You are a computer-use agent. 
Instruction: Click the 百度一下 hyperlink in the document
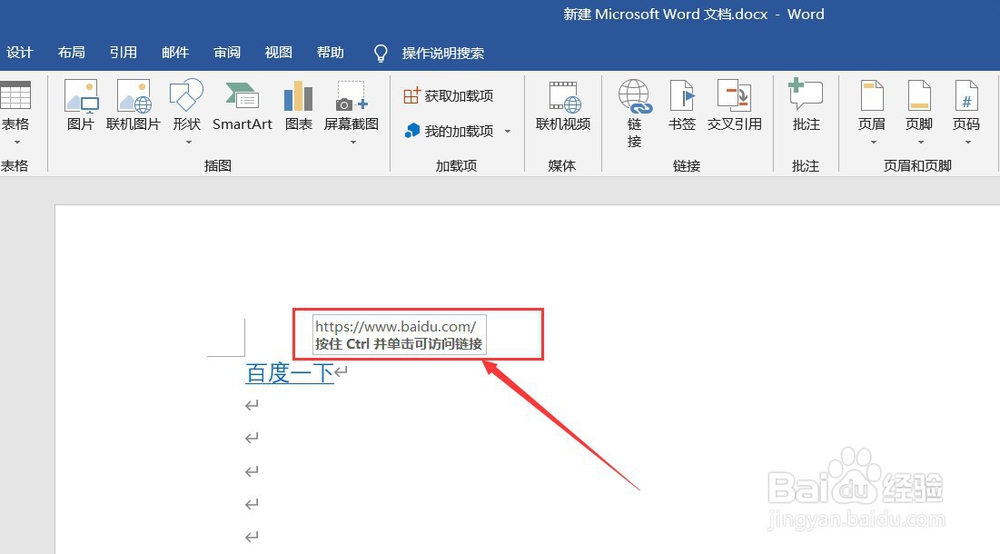point(290,373)
